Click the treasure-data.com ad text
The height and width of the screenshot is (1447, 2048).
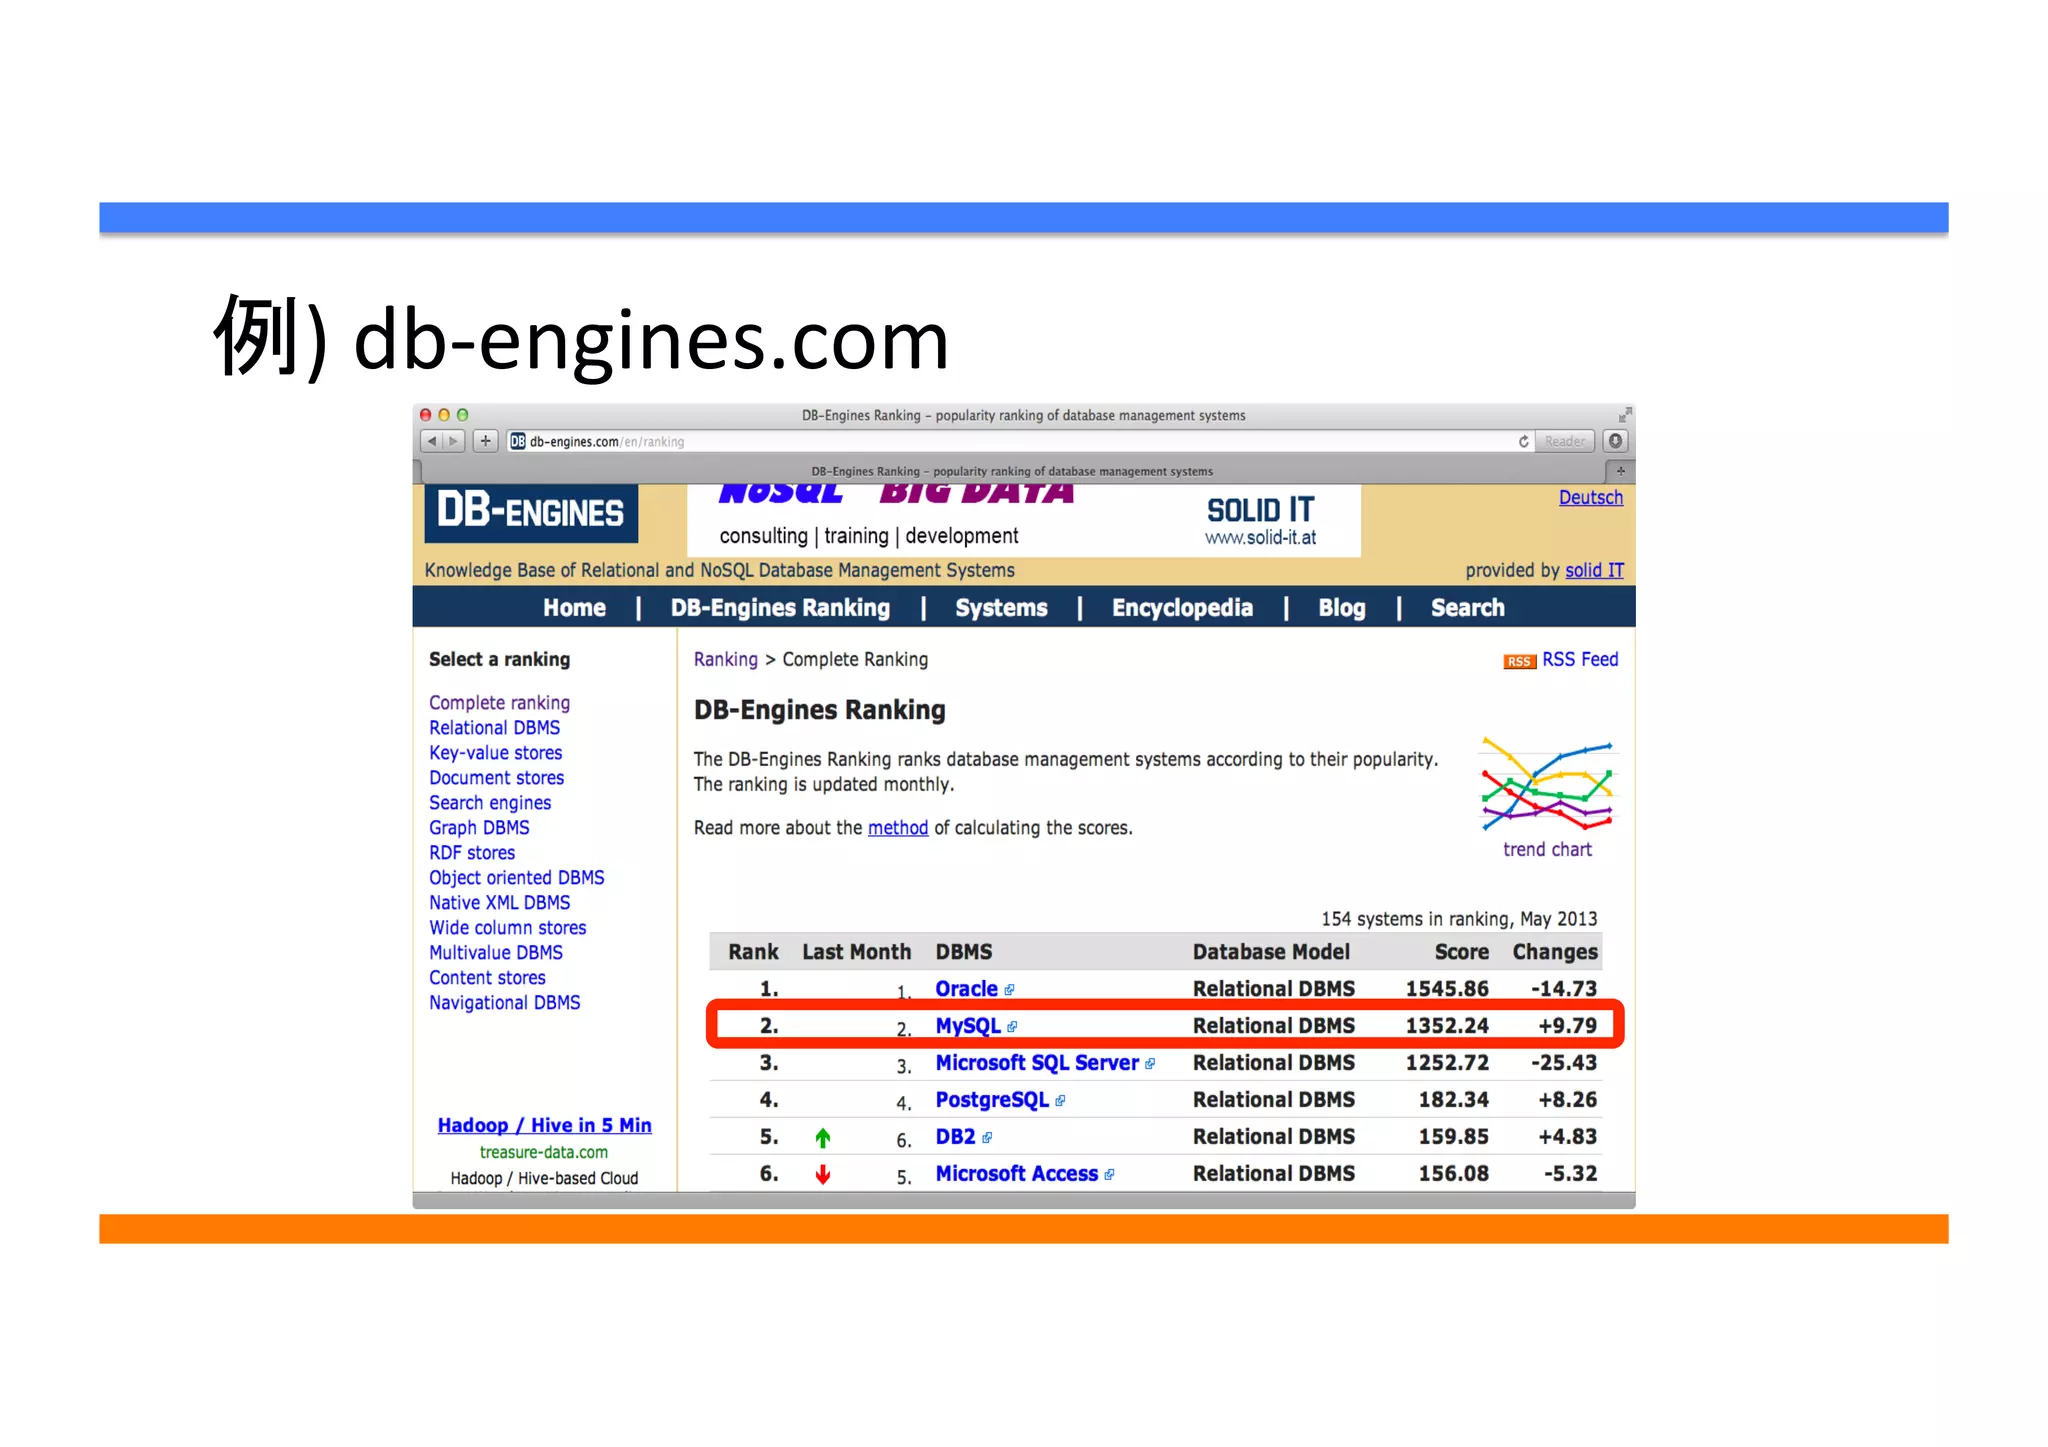coord(544,1153)
